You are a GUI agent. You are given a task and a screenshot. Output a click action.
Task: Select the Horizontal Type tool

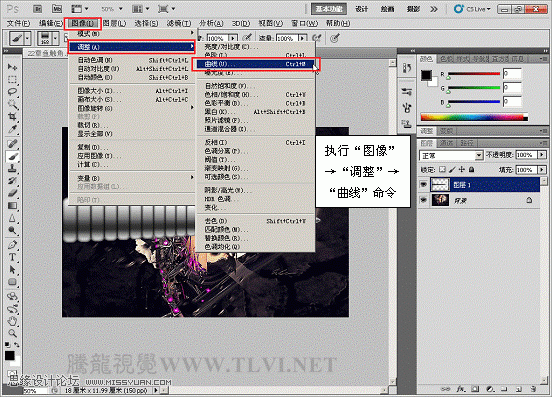pyautogui.click(x=12, y=257)
